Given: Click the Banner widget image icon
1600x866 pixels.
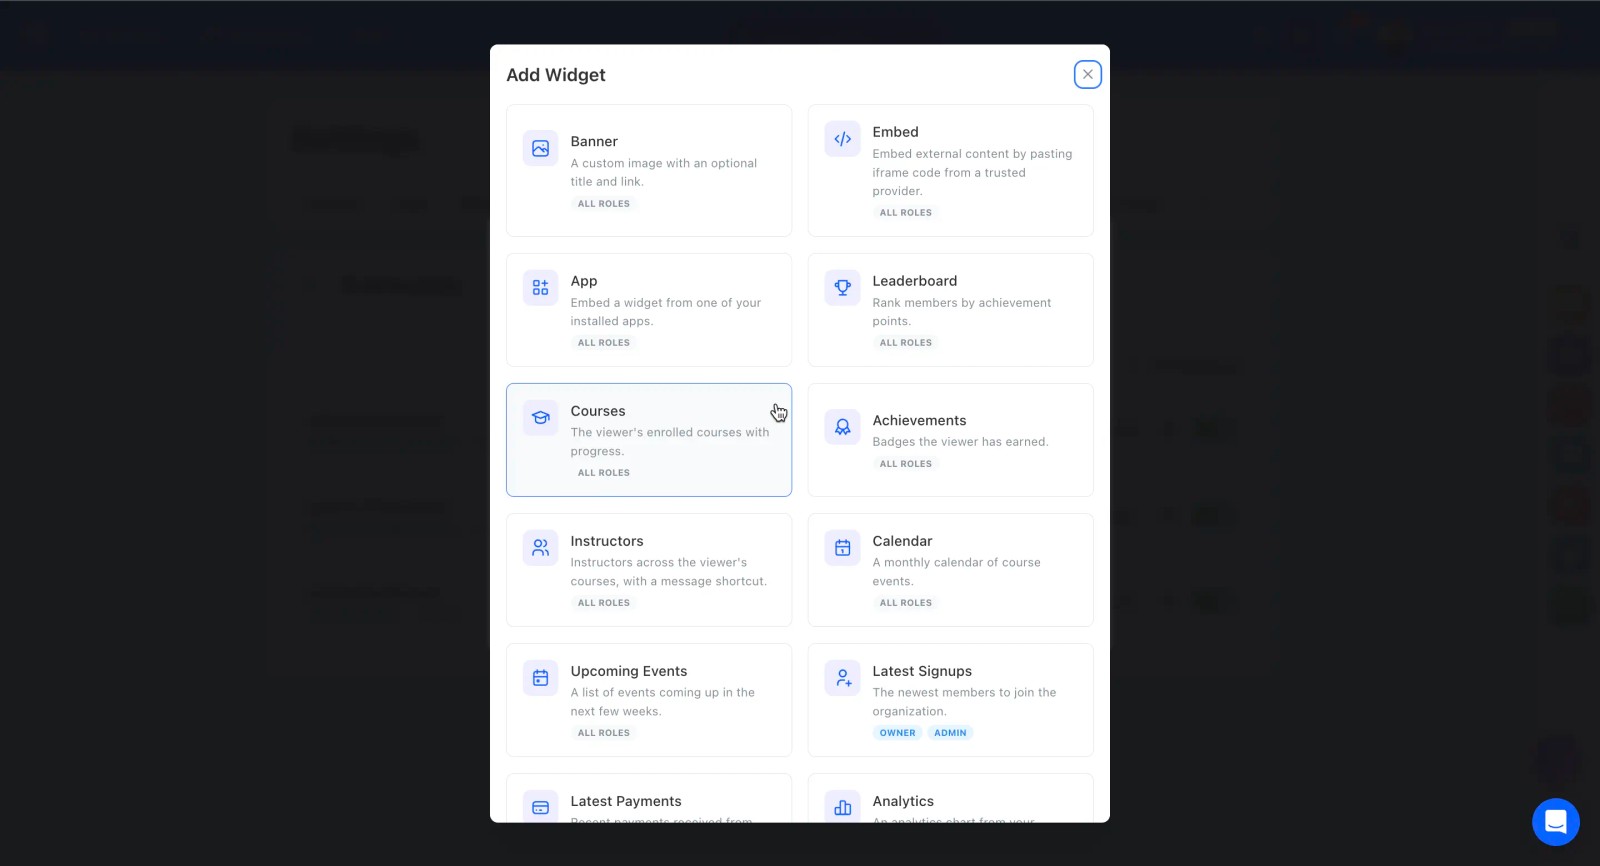Looking at the screenshot, I should 540,148.
